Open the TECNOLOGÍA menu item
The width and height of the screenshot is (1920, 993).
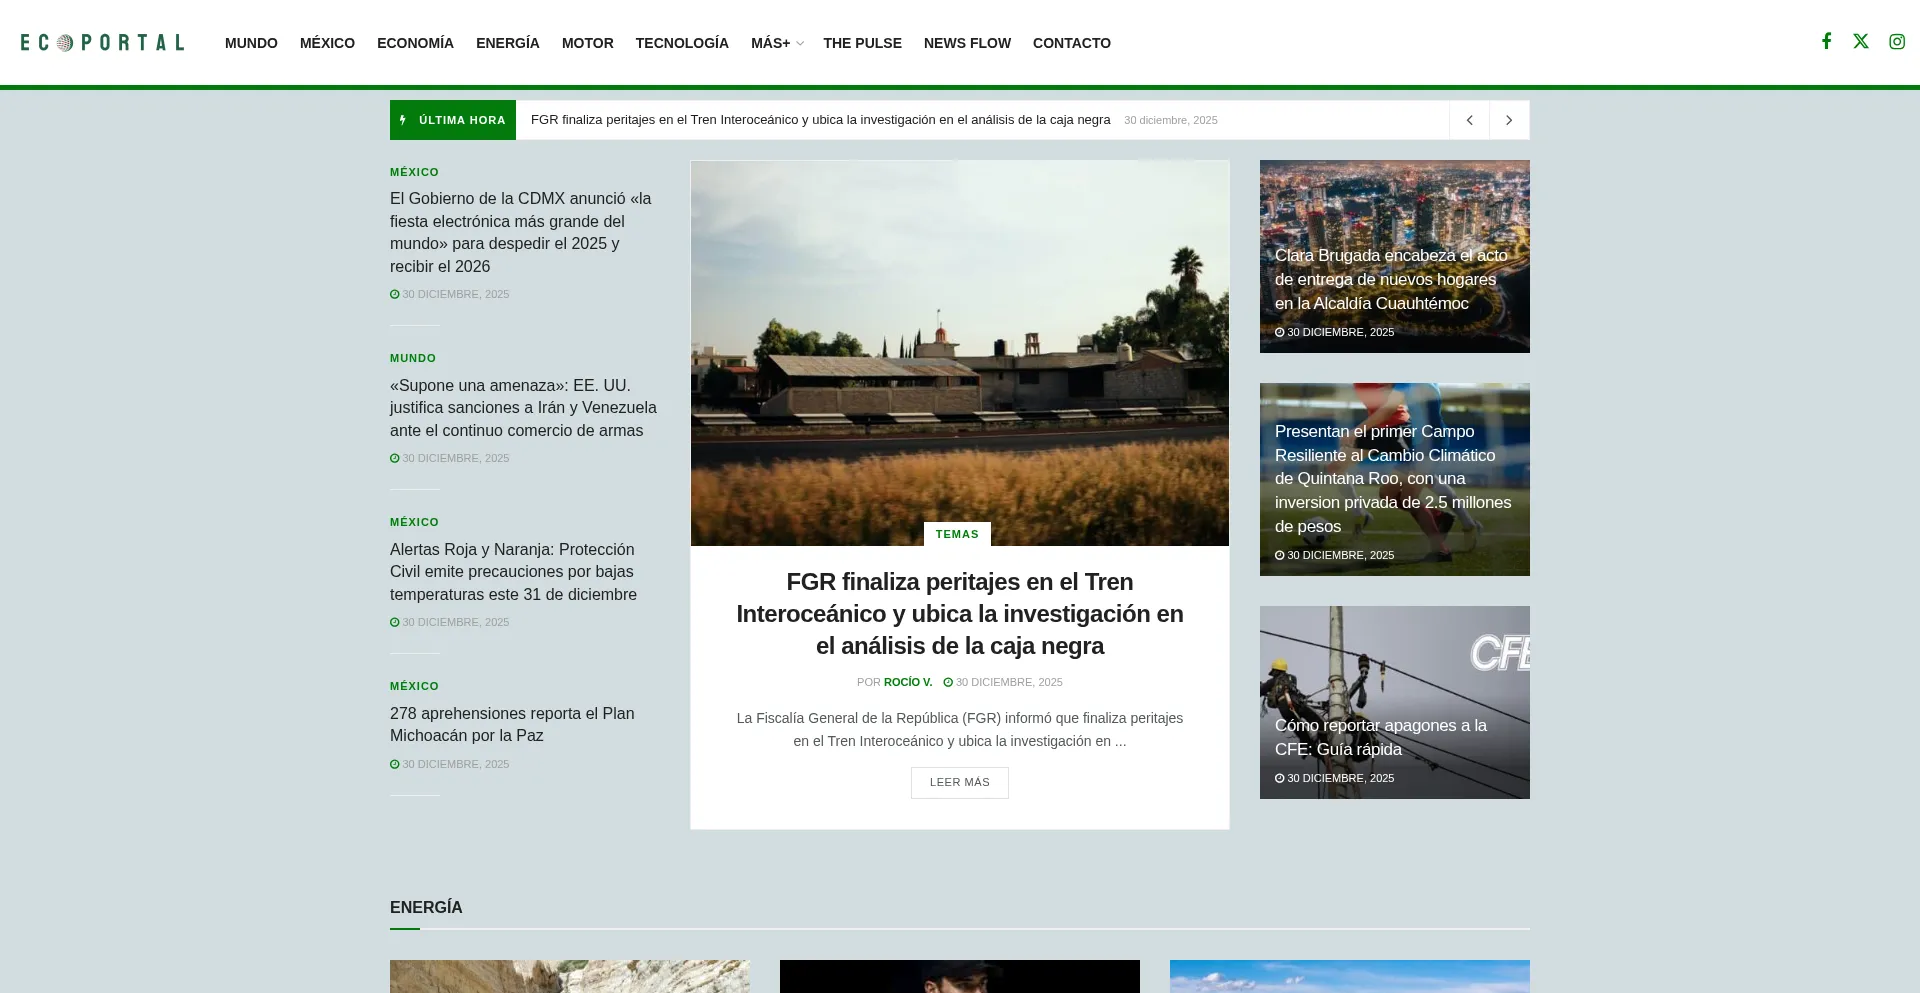(682, 43)
